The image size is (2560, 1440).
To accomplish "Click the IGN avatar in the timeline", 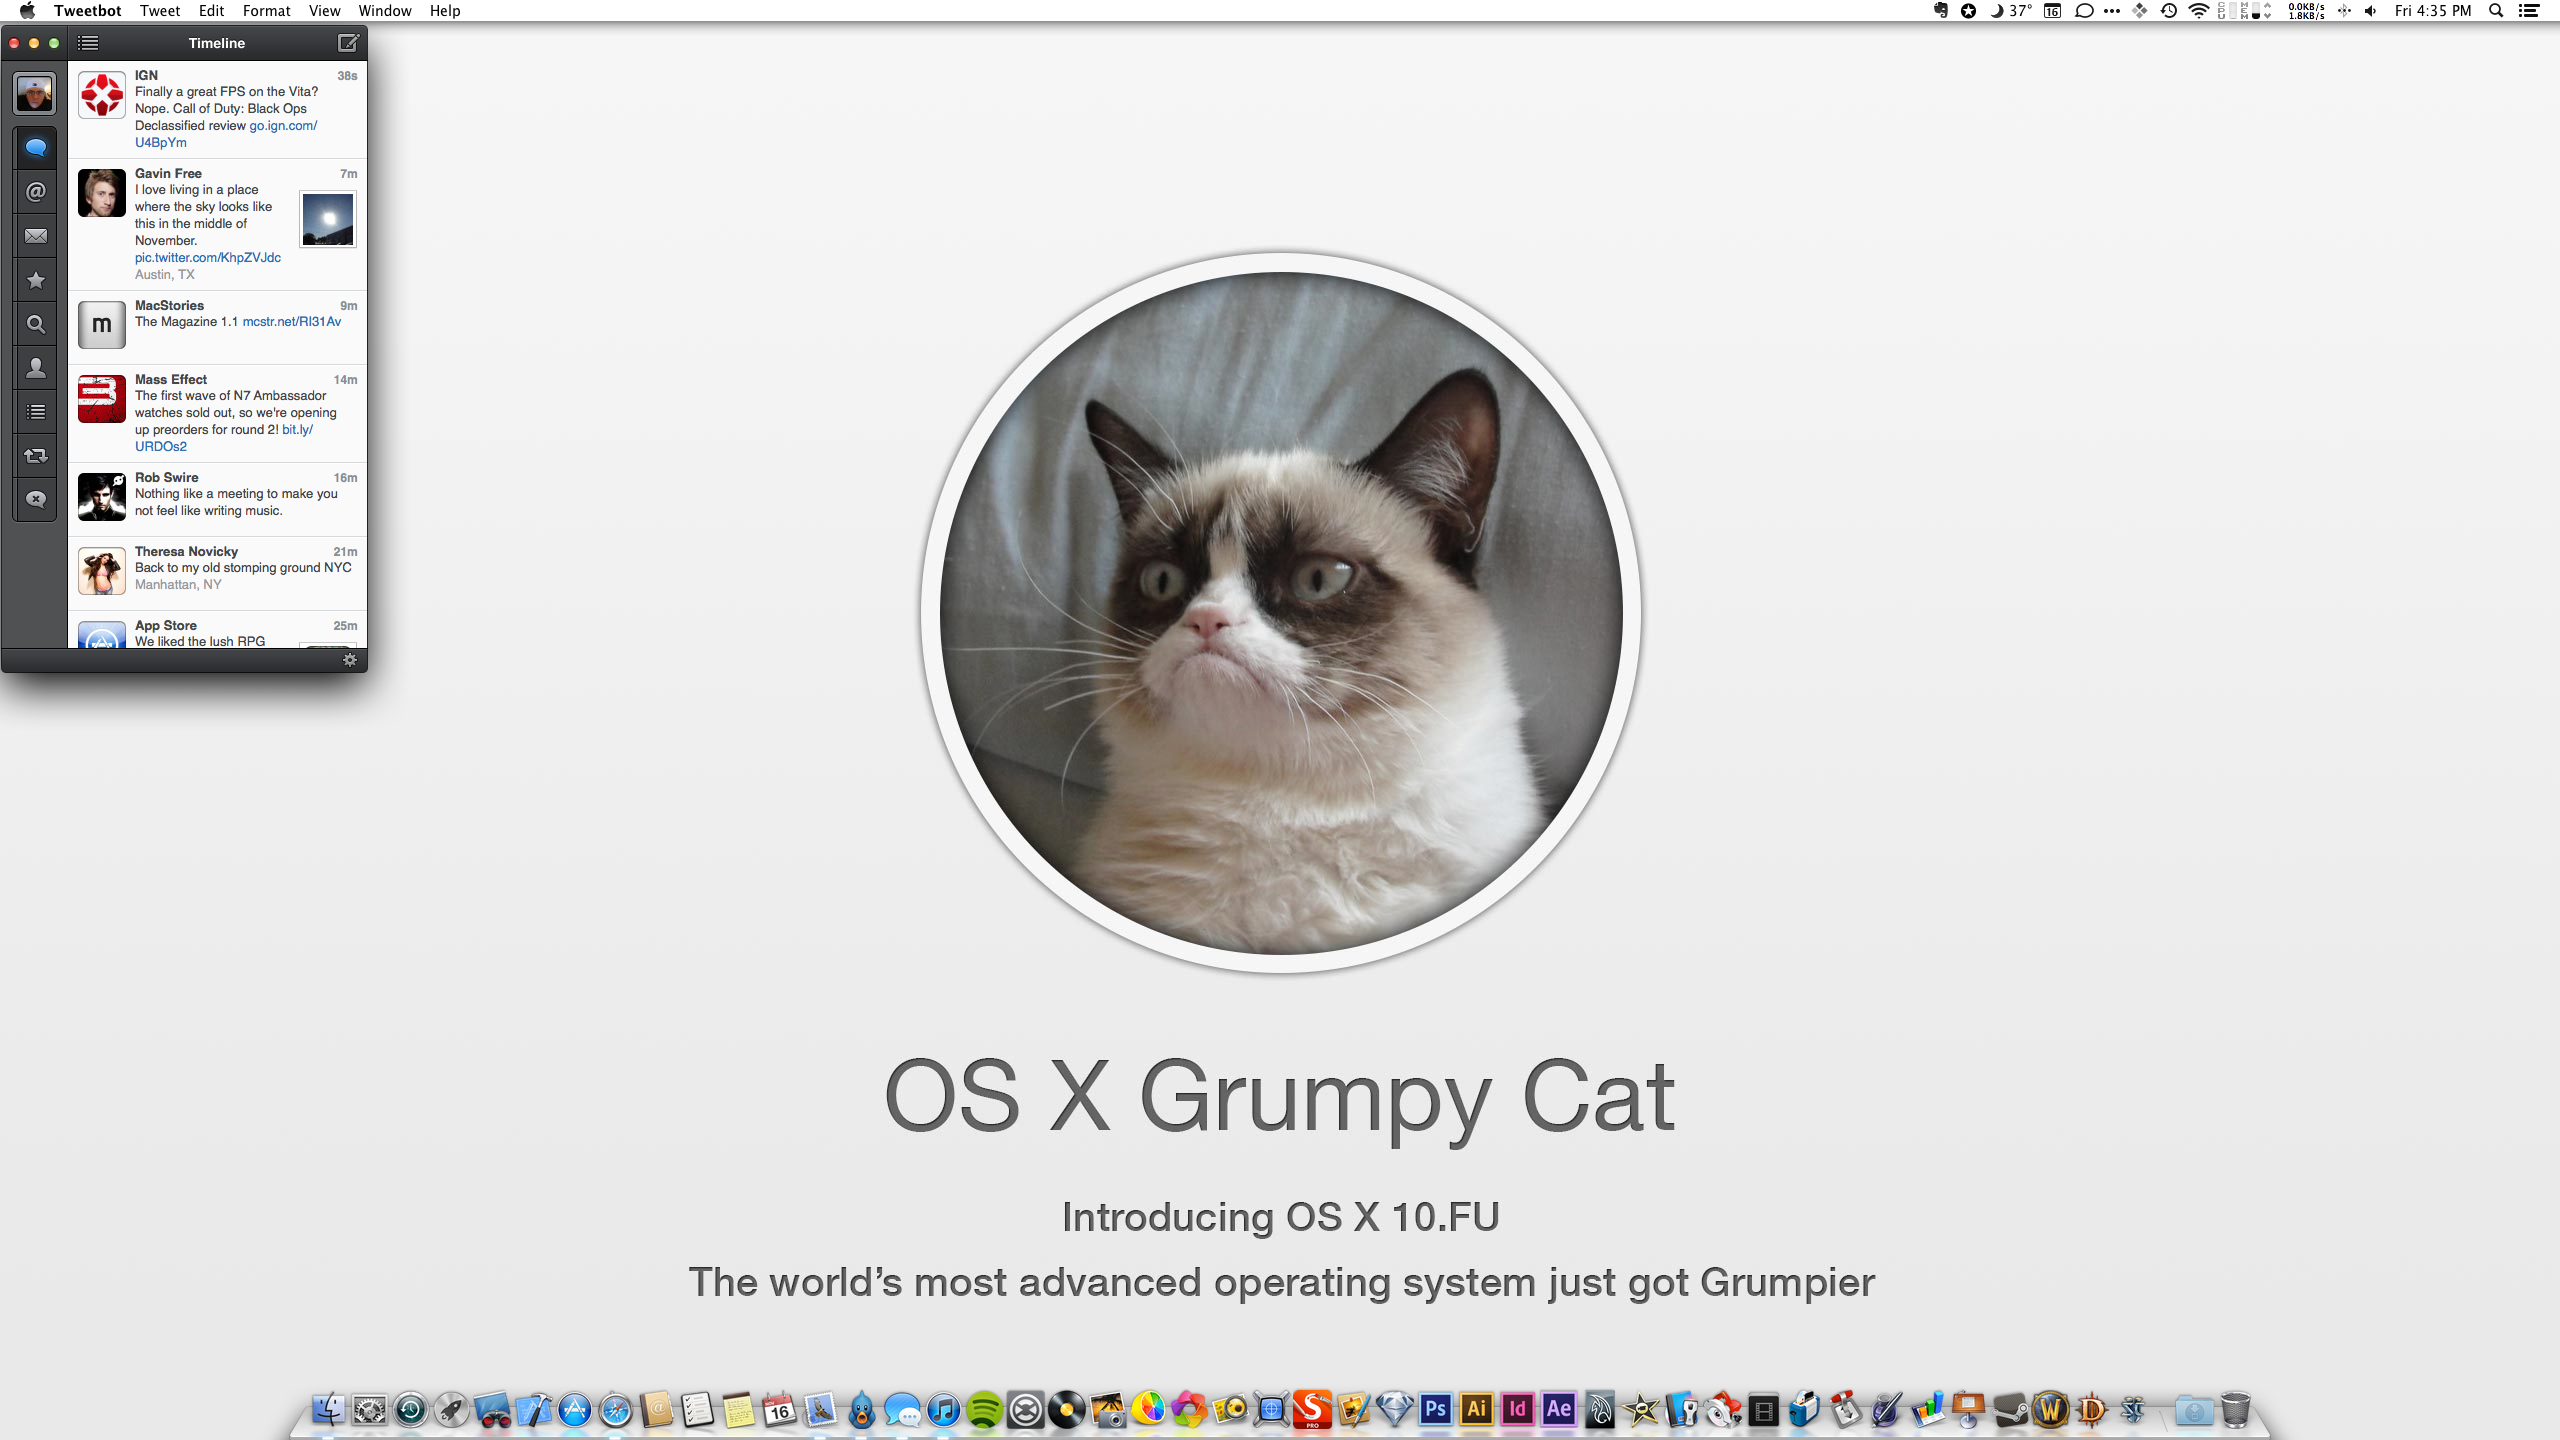I will [x=102, y=95].
